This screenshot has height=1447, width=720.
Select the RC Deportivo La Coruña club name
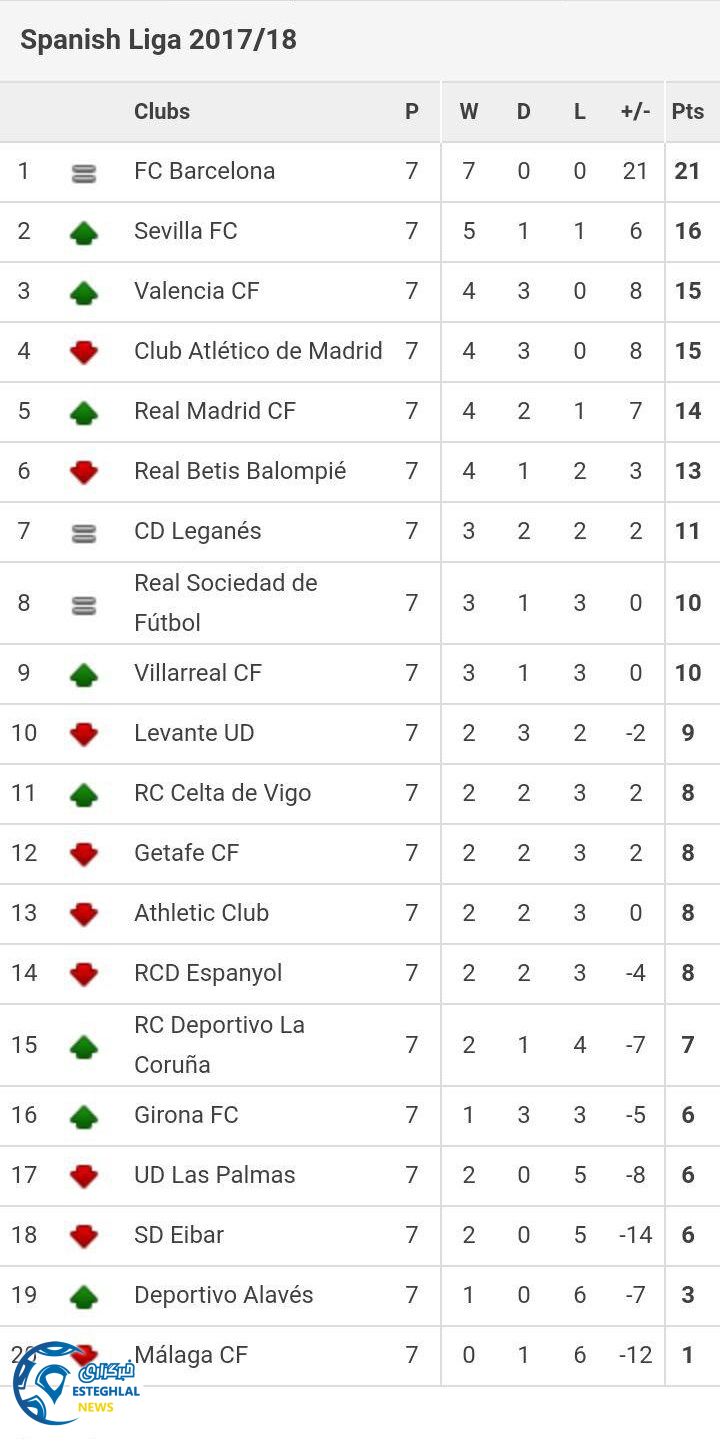pyautogui.click(x=219, y=1044)
